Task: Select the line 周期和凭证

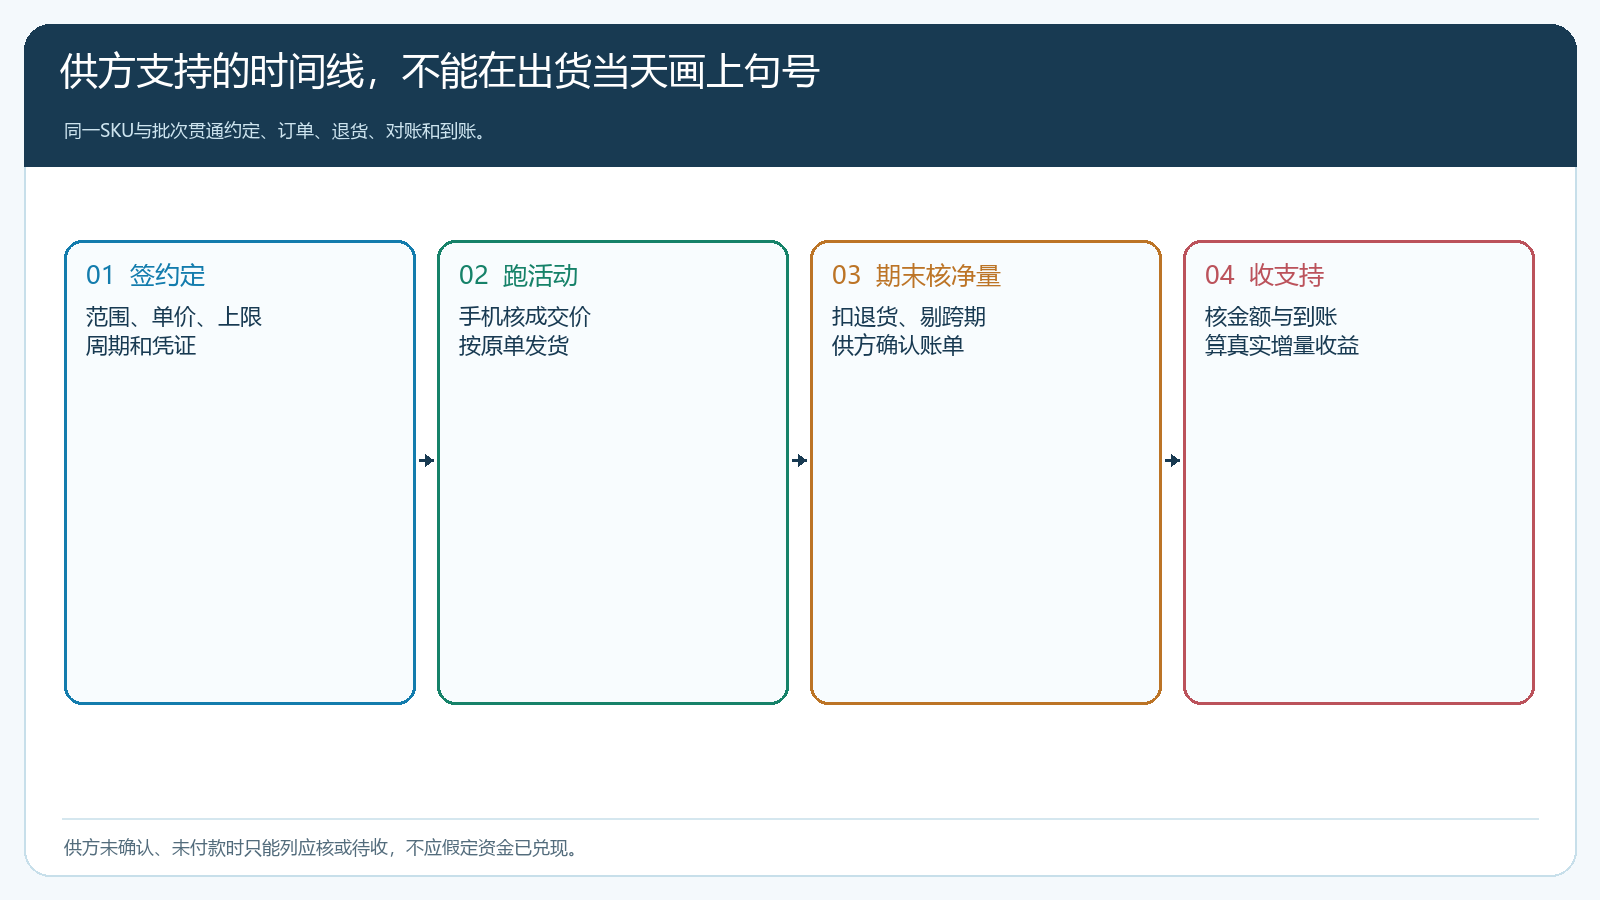Action: (141, 346)
